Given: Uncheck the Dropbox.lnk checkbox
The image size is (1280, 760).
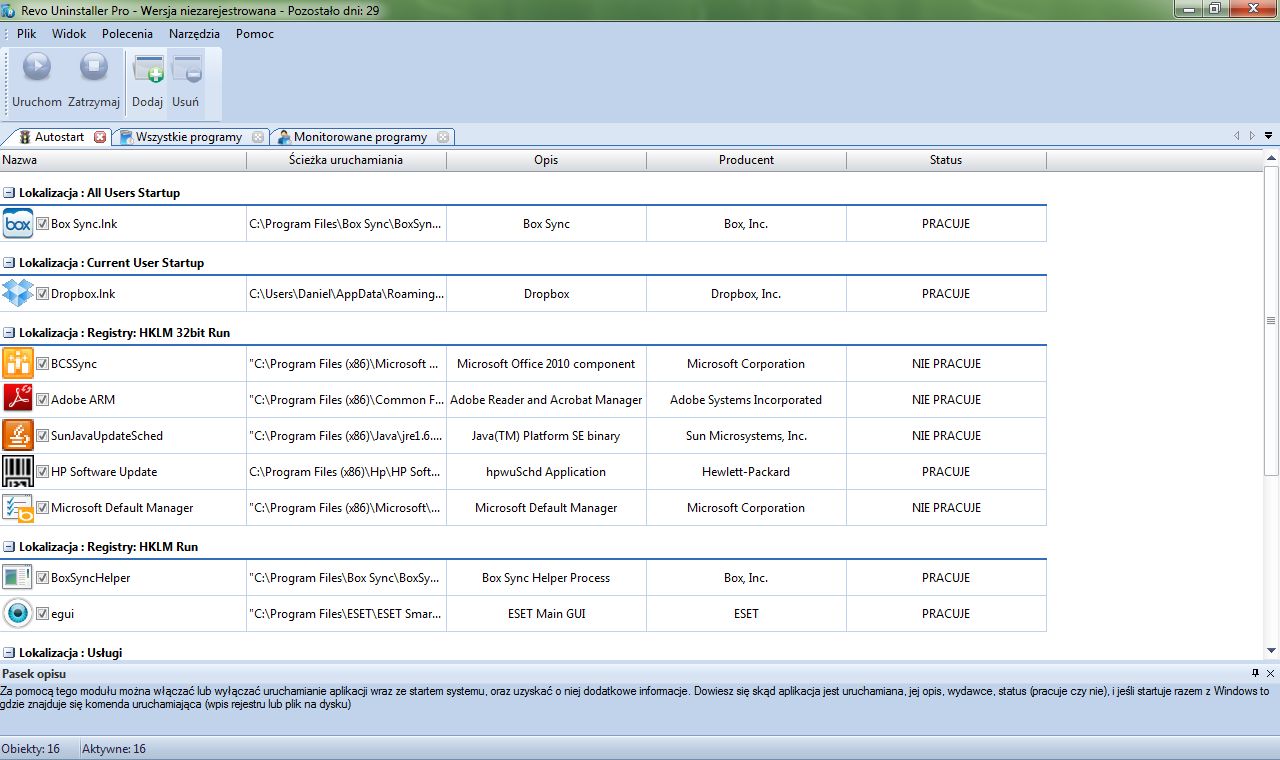Looking at the screenshot, I should (42, 294).
